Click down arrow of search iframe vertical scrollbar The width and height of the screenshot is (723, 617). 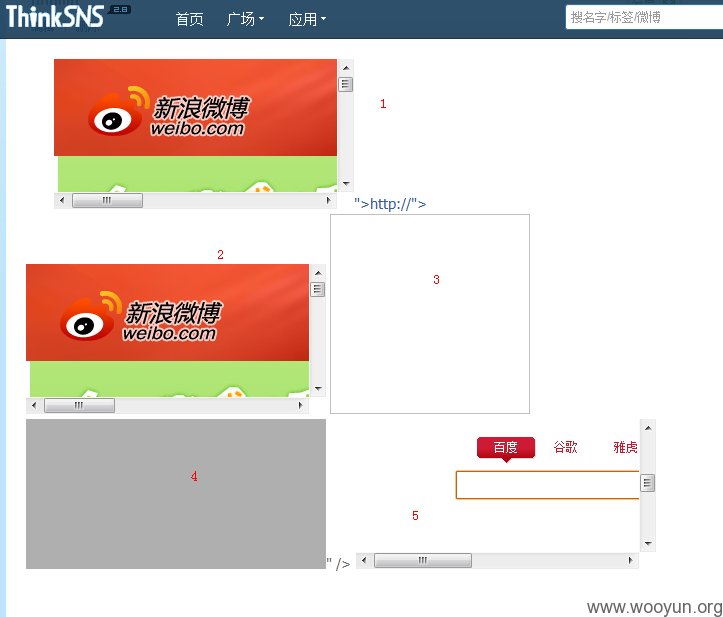coord(648,544)
